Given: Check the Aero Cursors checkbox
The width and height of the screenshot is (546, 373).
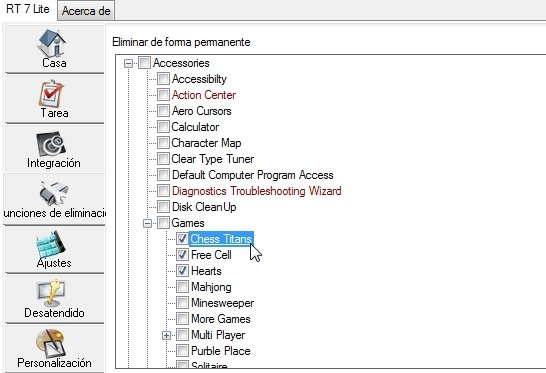Looking at the screenshot, I should tap(163, 111).
